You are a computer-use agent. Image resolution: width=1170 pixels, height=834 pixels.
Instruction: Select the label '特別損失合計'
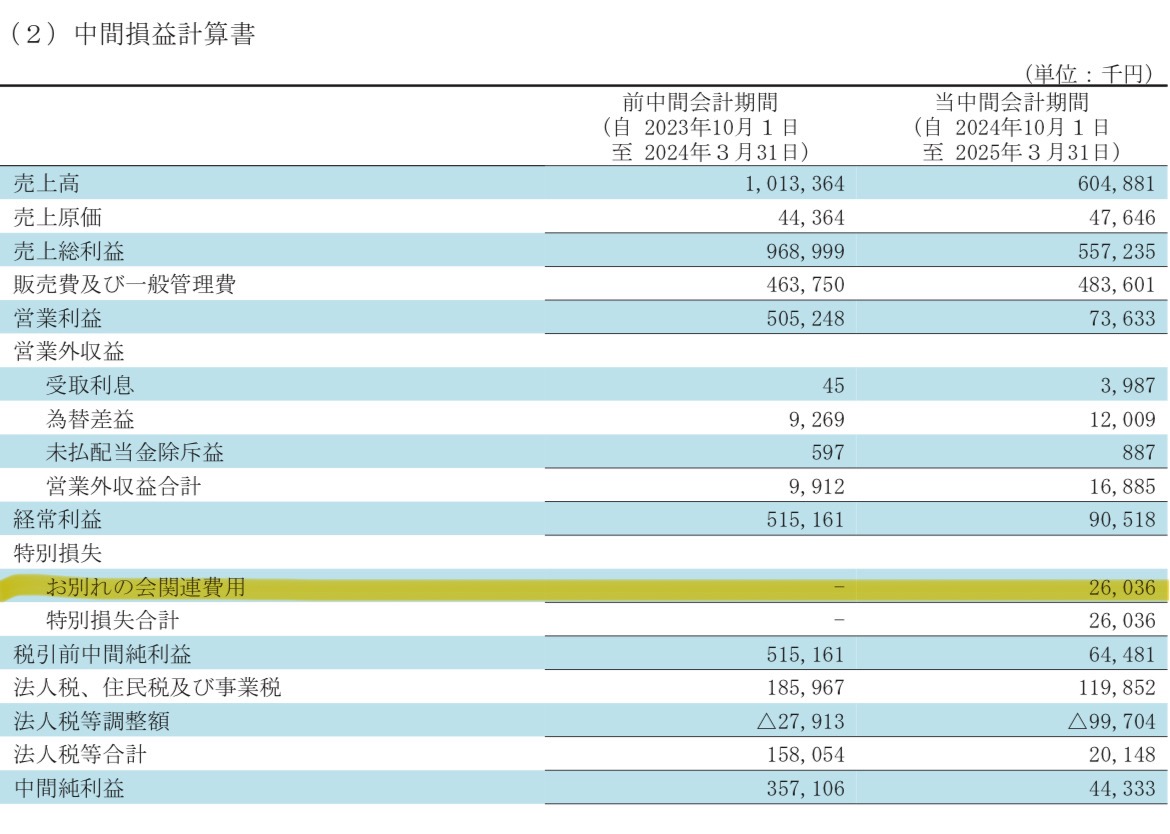pos(113,620)
